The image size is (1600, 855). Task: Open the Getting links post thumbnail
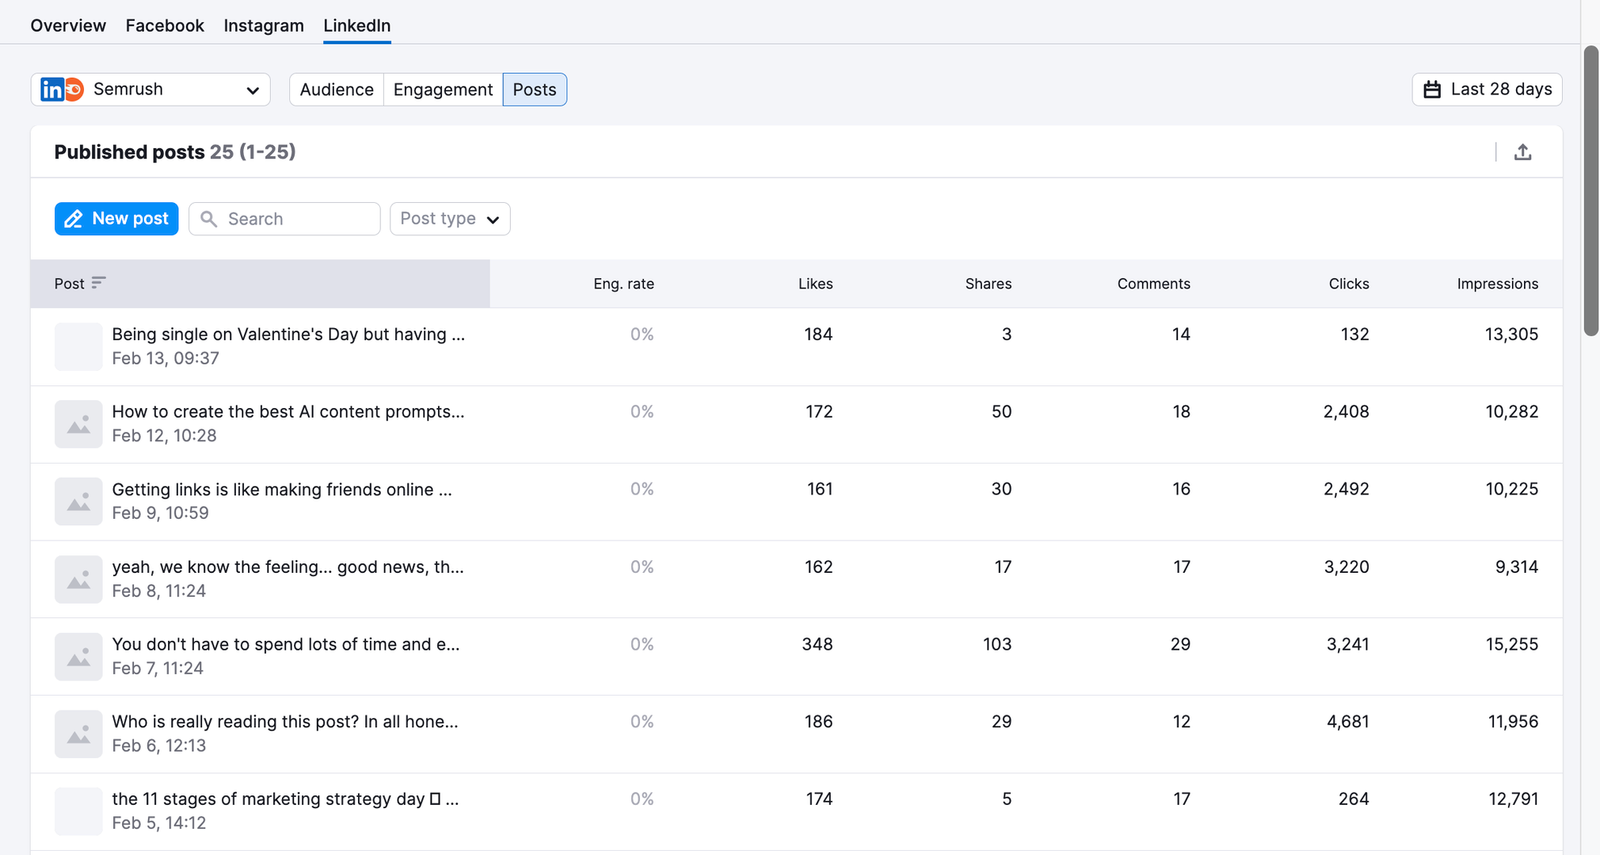[78, 502]
